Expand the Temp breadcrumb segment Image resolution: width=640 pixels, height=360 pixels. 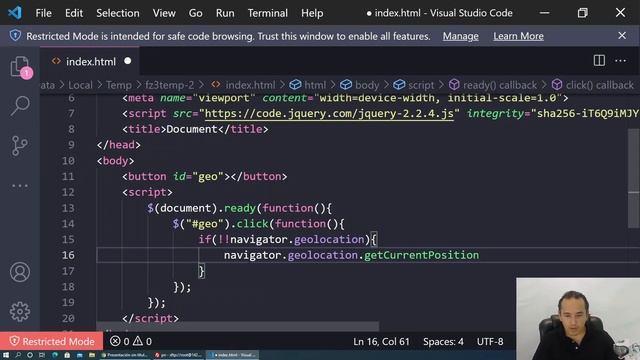tap(119, 85)
